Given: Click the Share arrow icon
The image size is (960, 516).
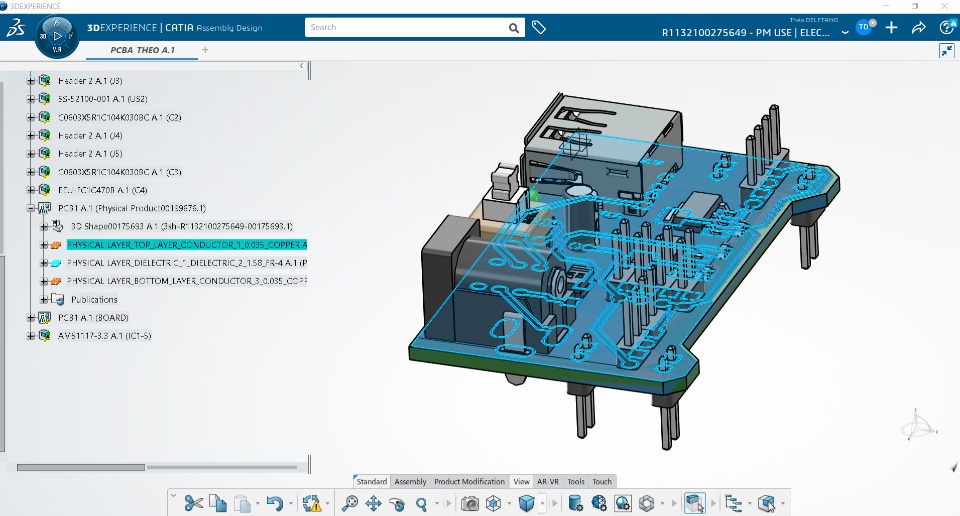Looking at the screenshot, I should [x=918, y=28].
